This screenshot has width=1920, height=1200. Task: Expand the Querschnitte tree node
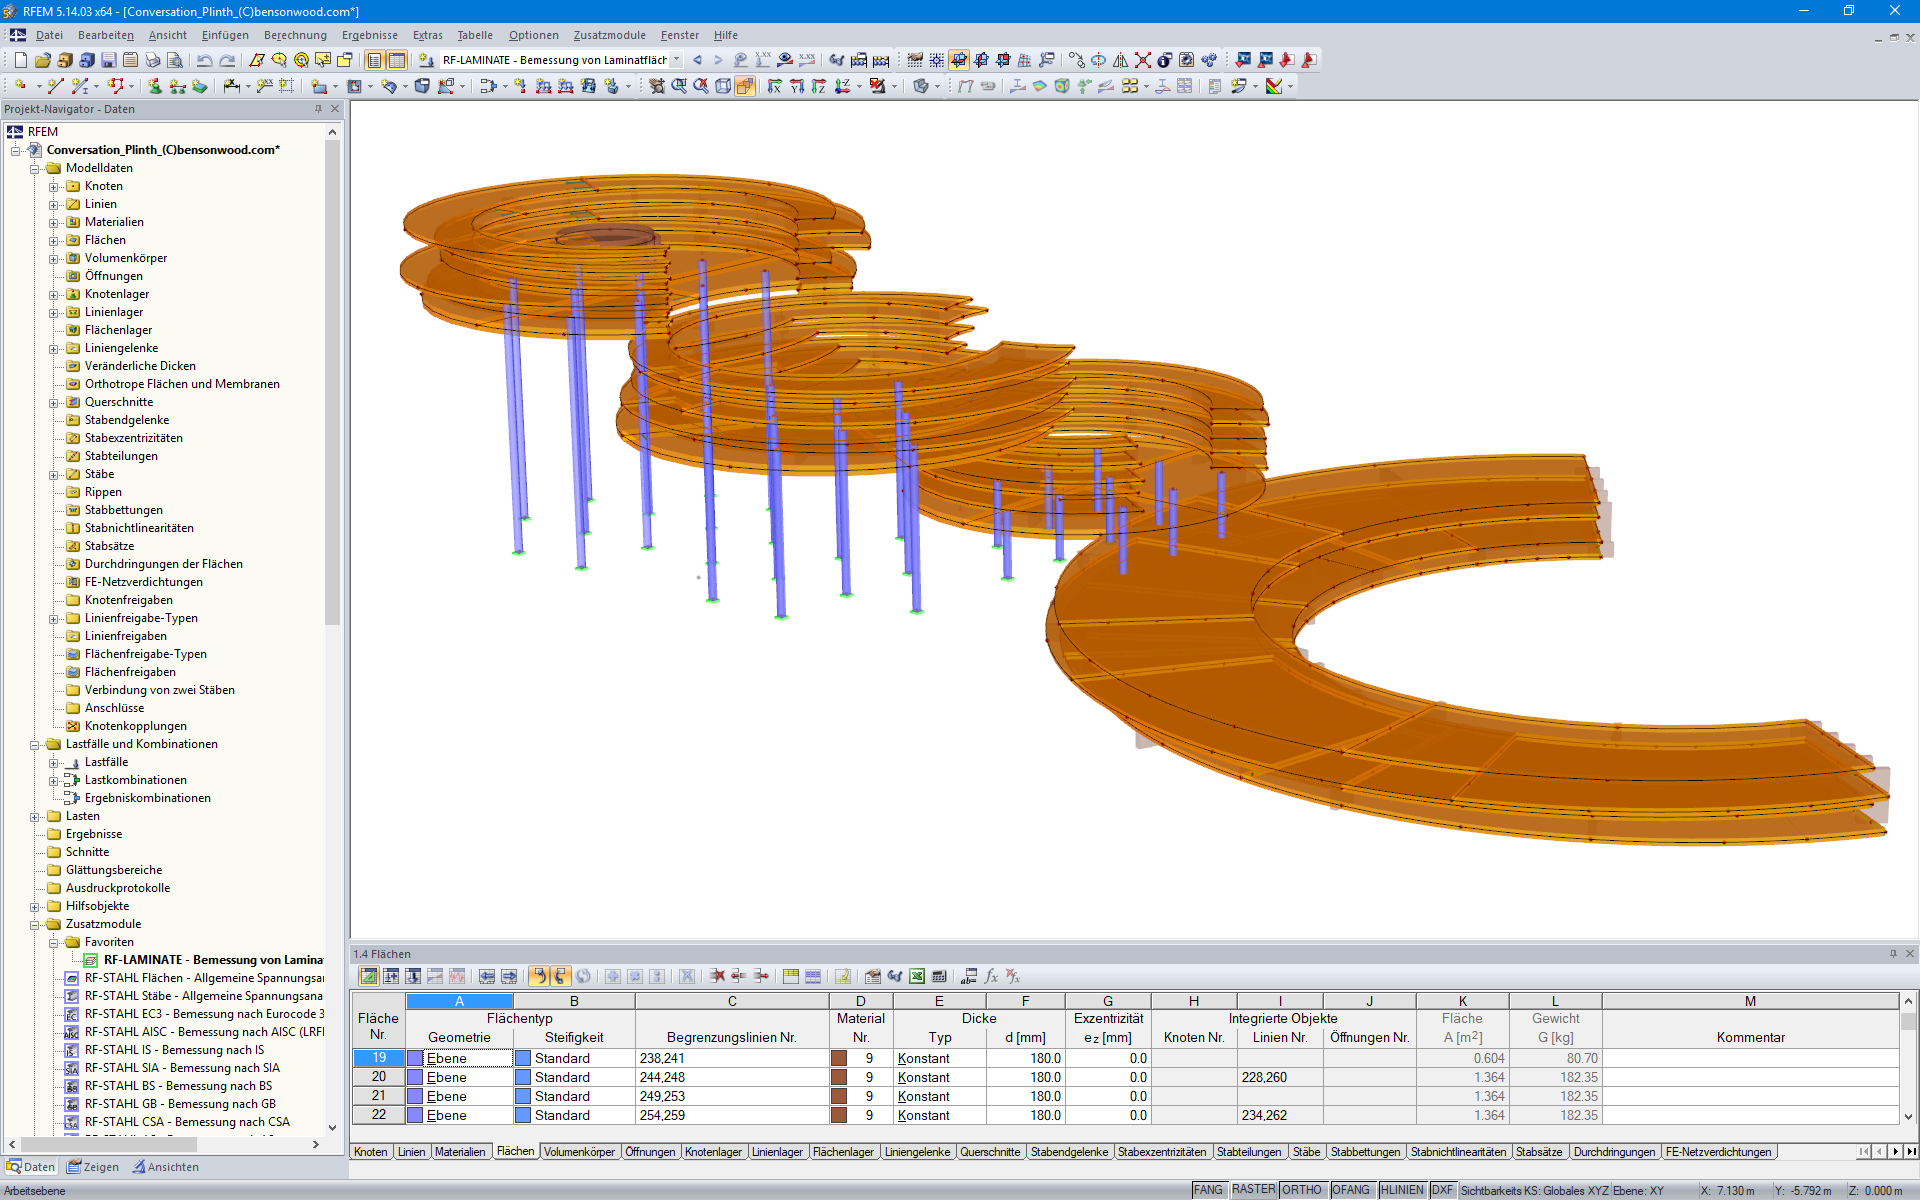(x=53, y=402)
